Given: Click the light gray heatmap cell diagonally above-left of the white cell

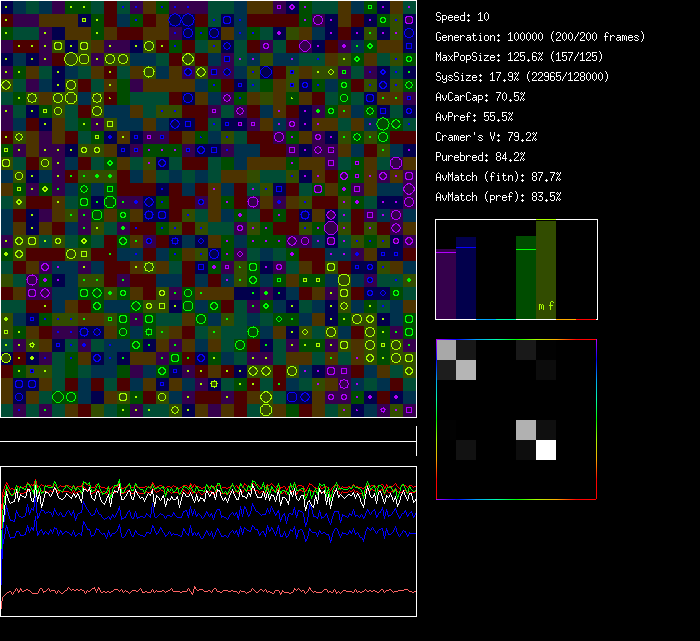Looking at the screenshot, I should (x=526, y=430).
